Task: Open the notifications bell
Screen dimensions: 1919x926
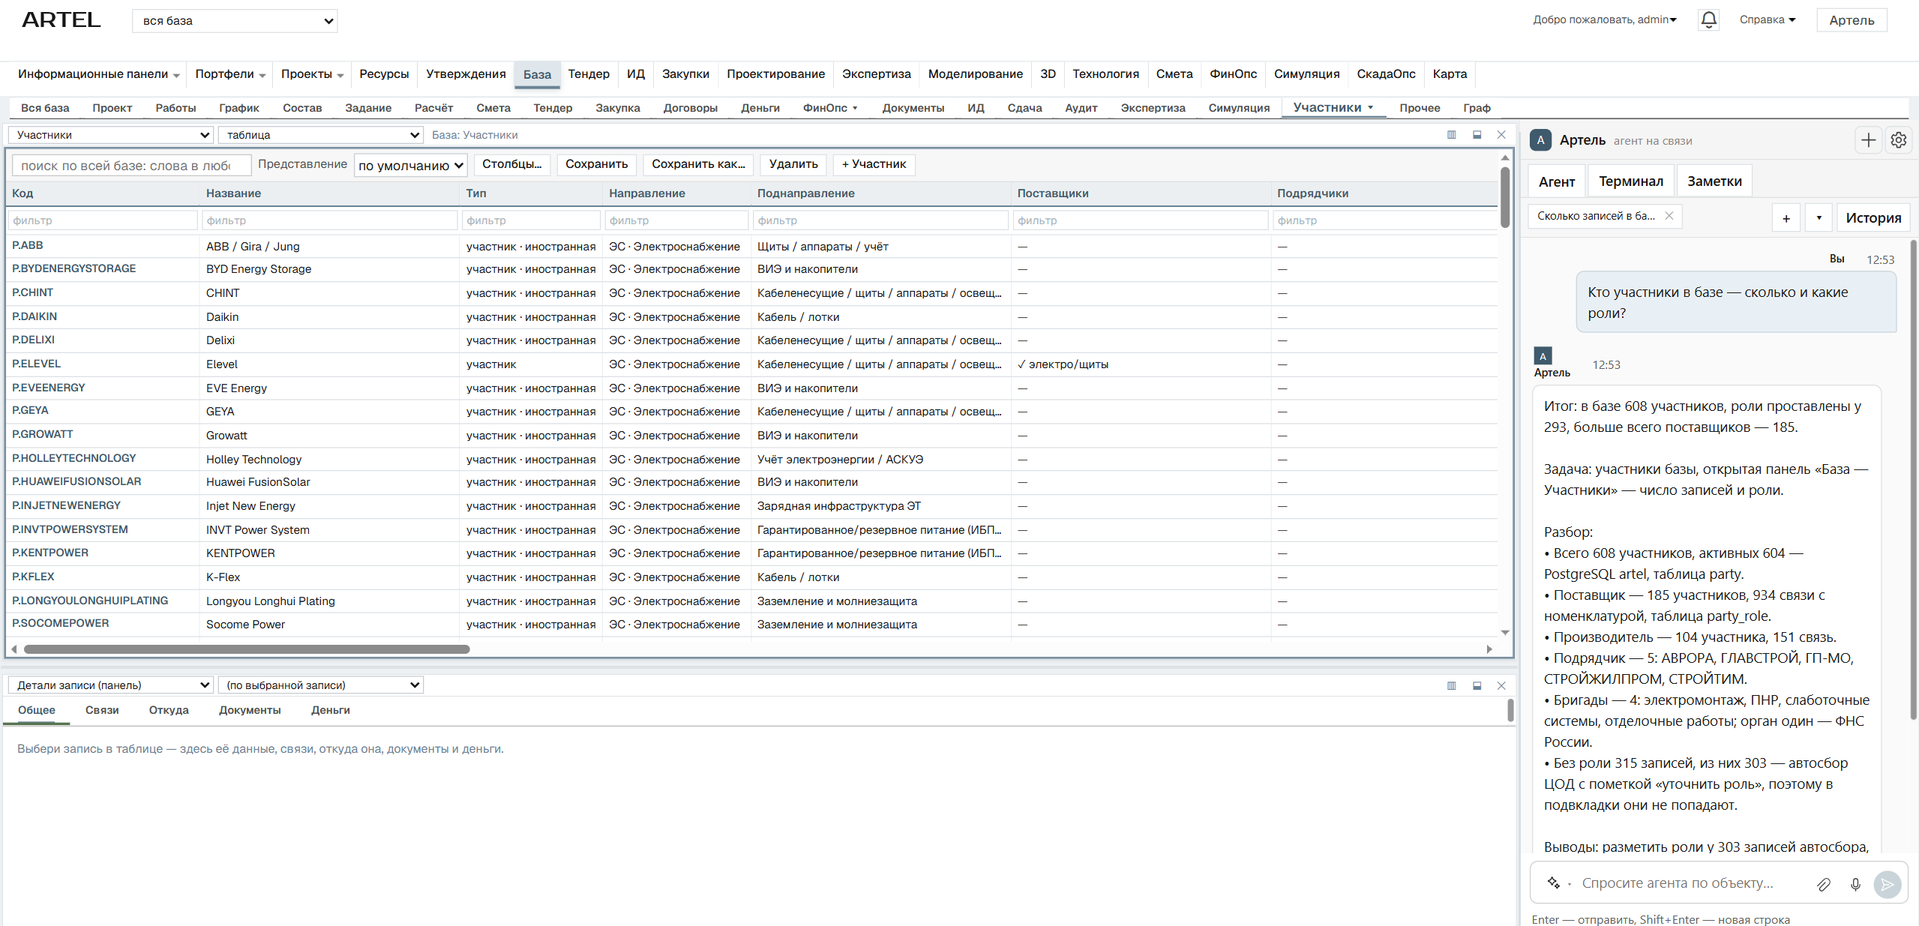Action: point(1708,20)
